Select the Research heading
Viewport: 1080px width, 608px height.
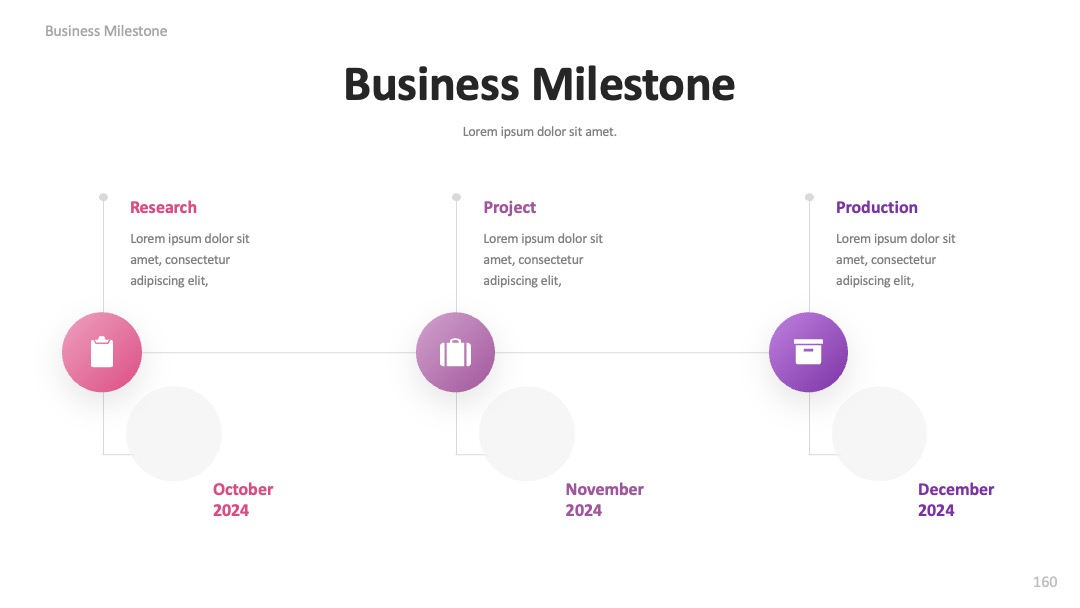(163, 207)
